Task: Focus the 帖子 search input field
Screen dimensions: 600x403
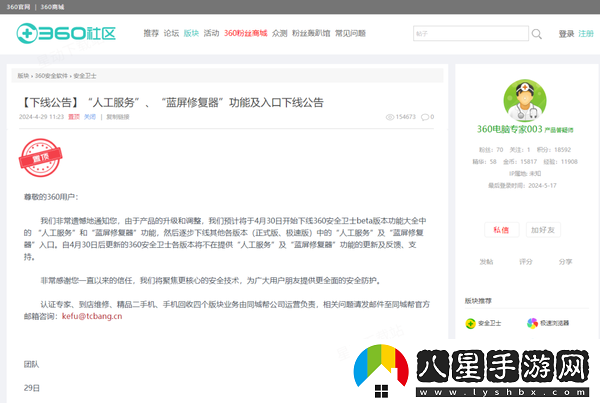Action: [471, 34]
